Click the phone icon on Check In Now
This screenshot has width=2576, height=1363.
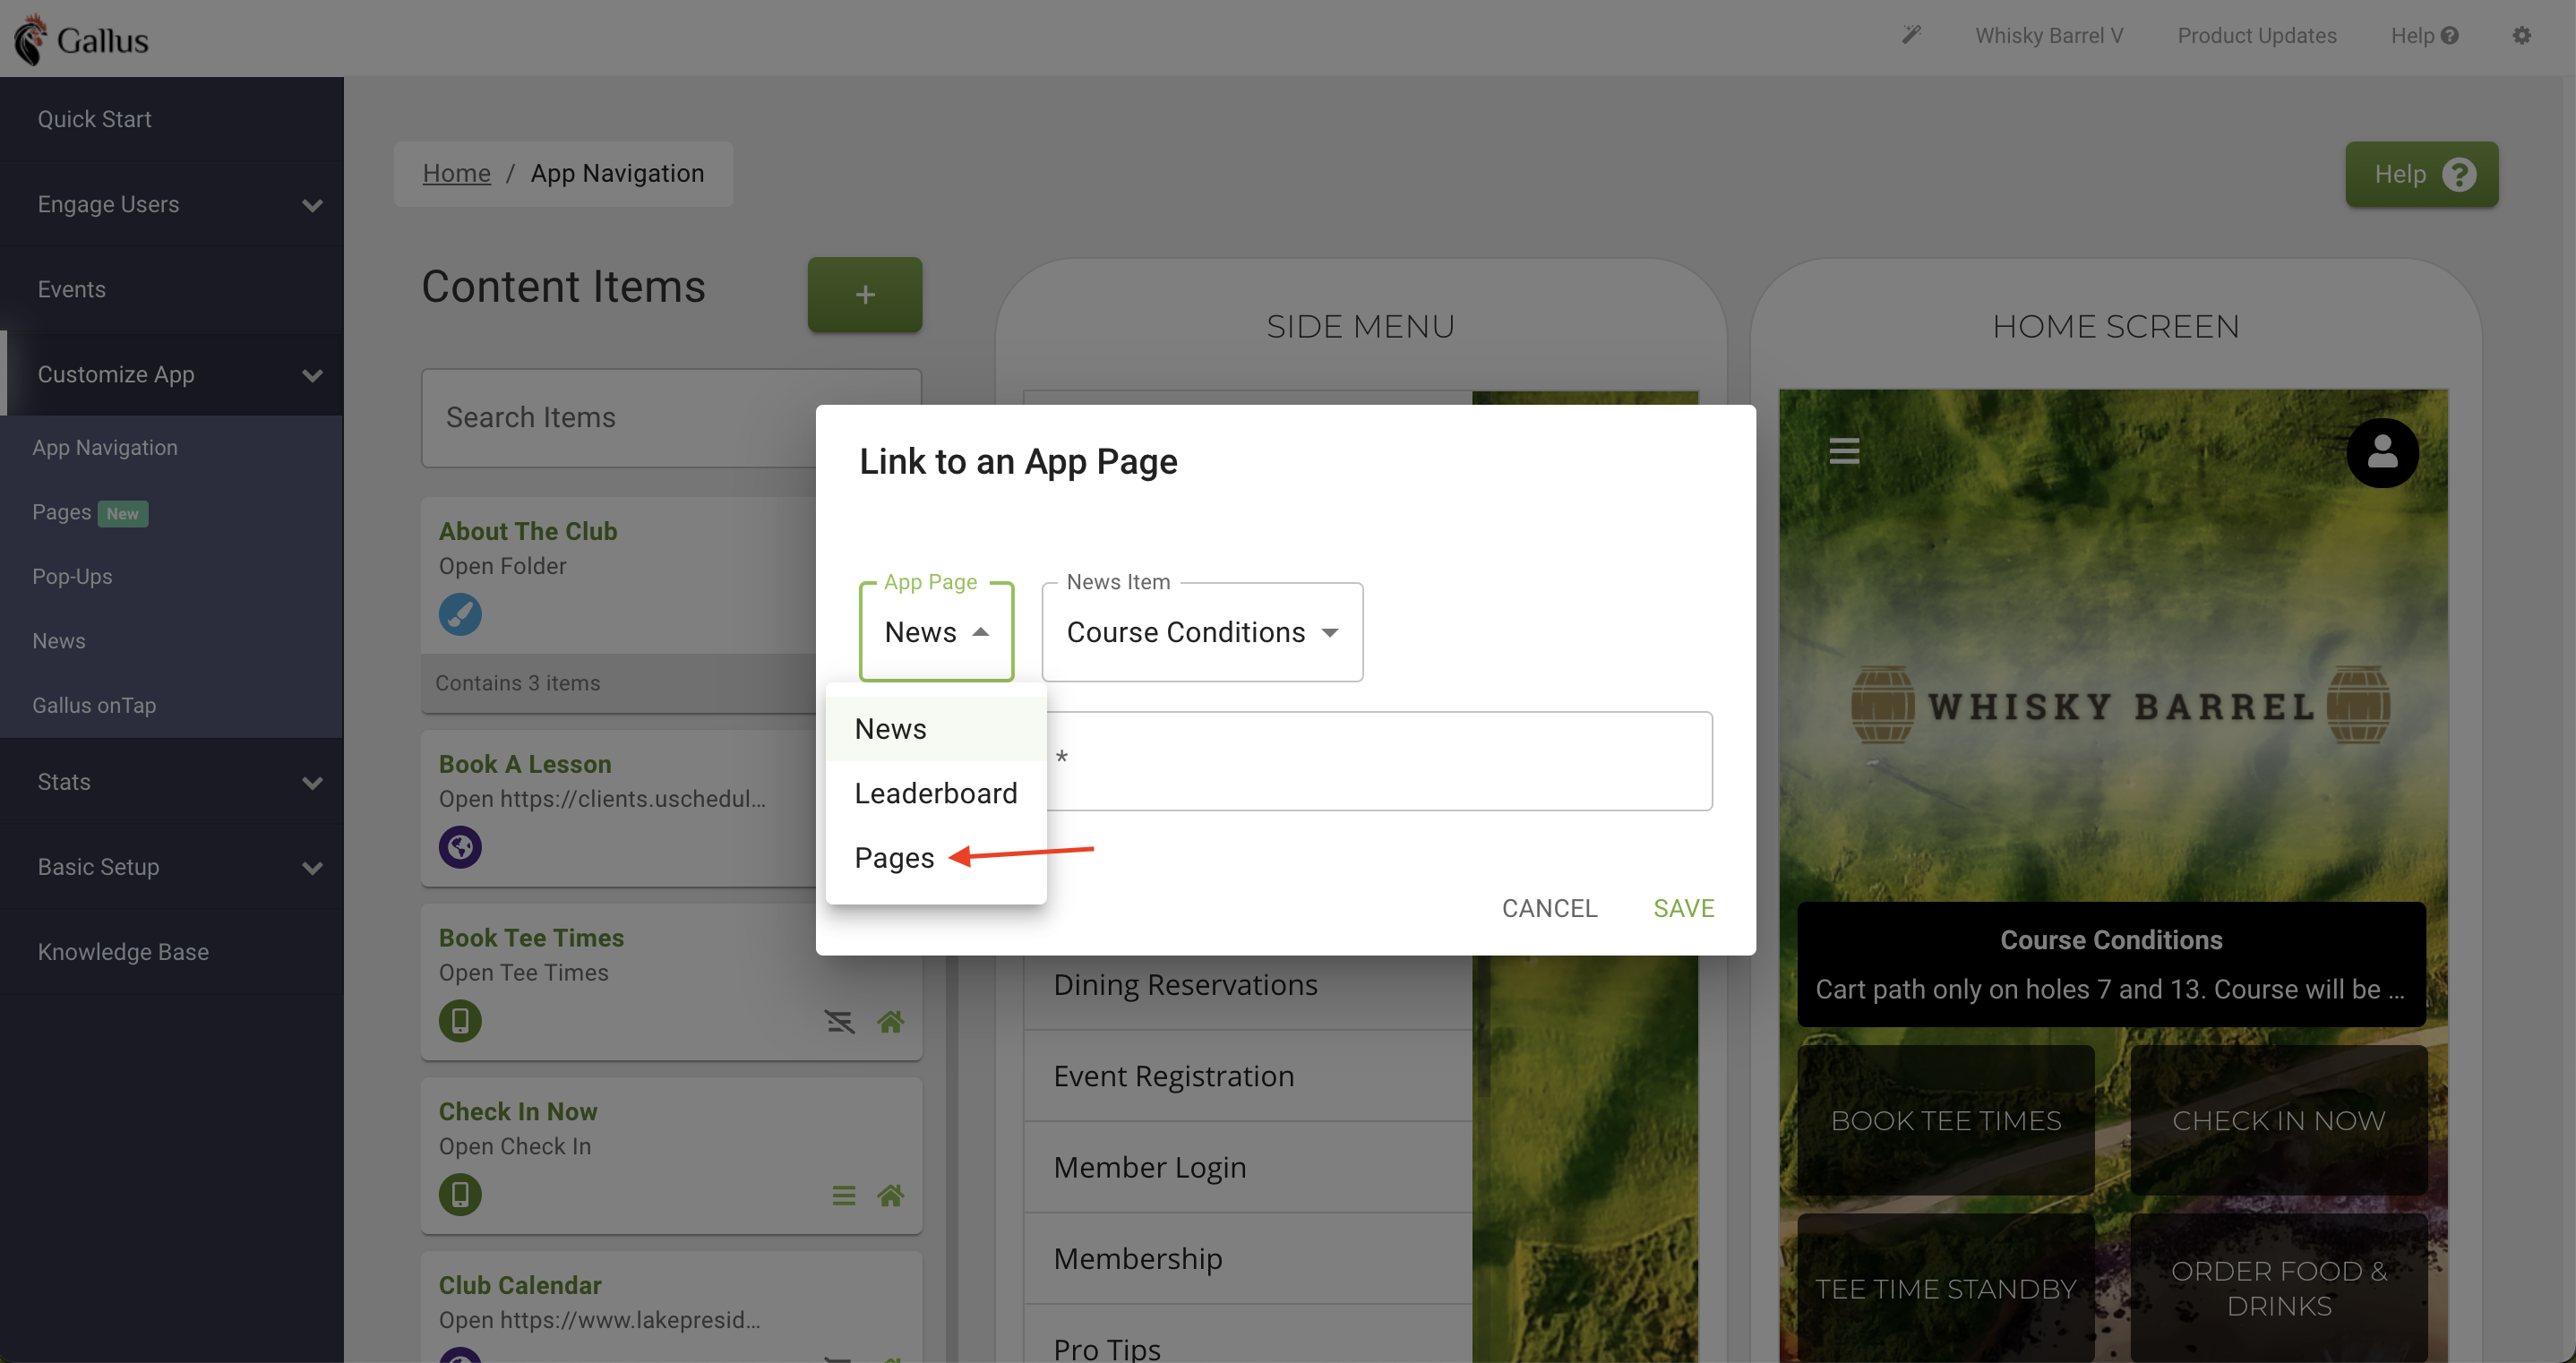pyautogui.click(x=460, y=1195)
